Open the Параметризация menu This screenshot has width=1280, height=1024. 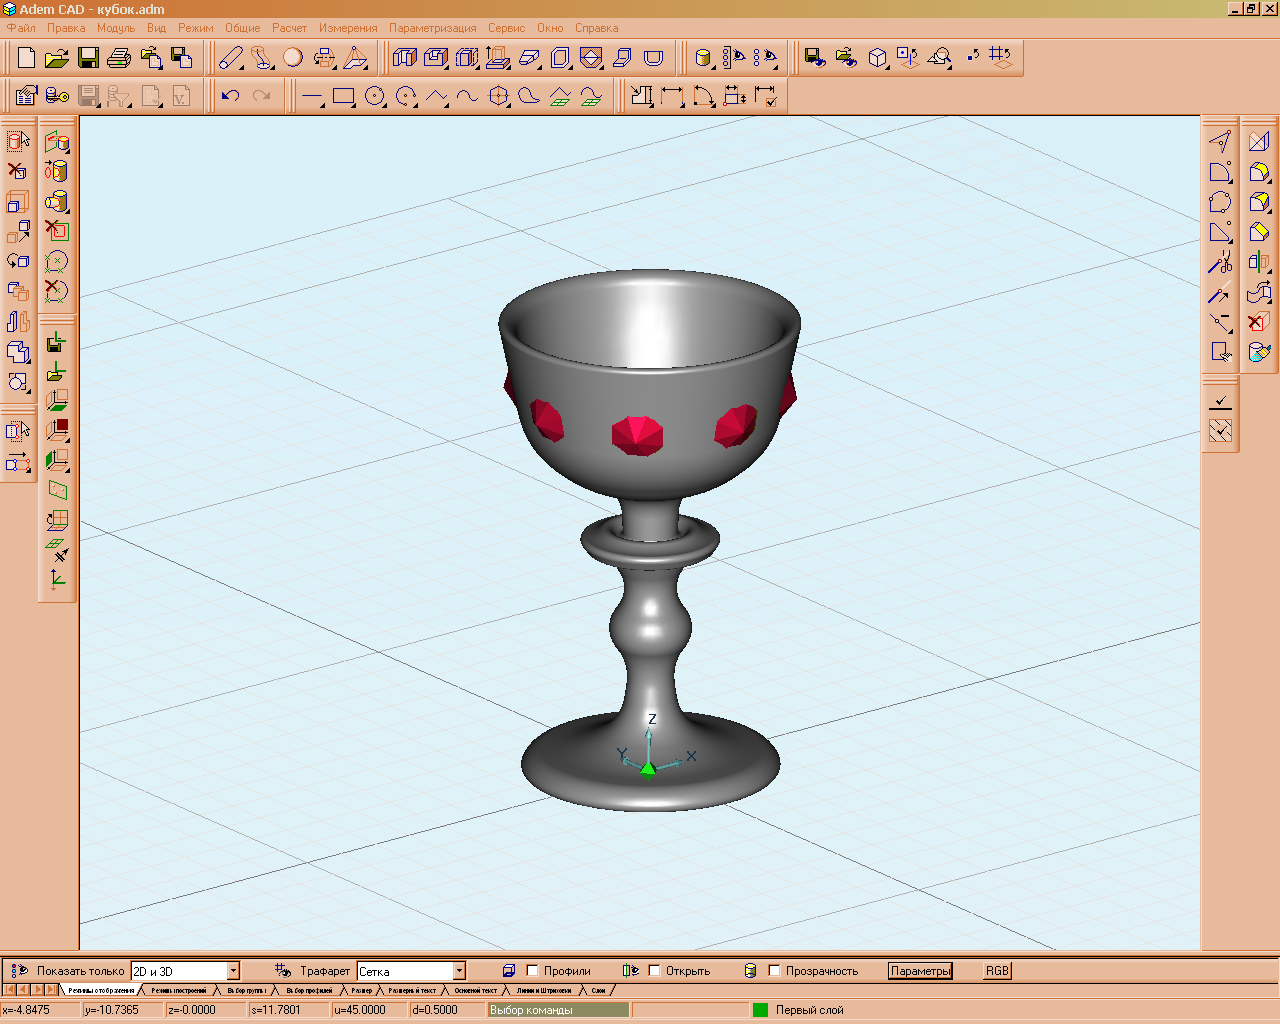pyautogui.click(x=433, y=28)
